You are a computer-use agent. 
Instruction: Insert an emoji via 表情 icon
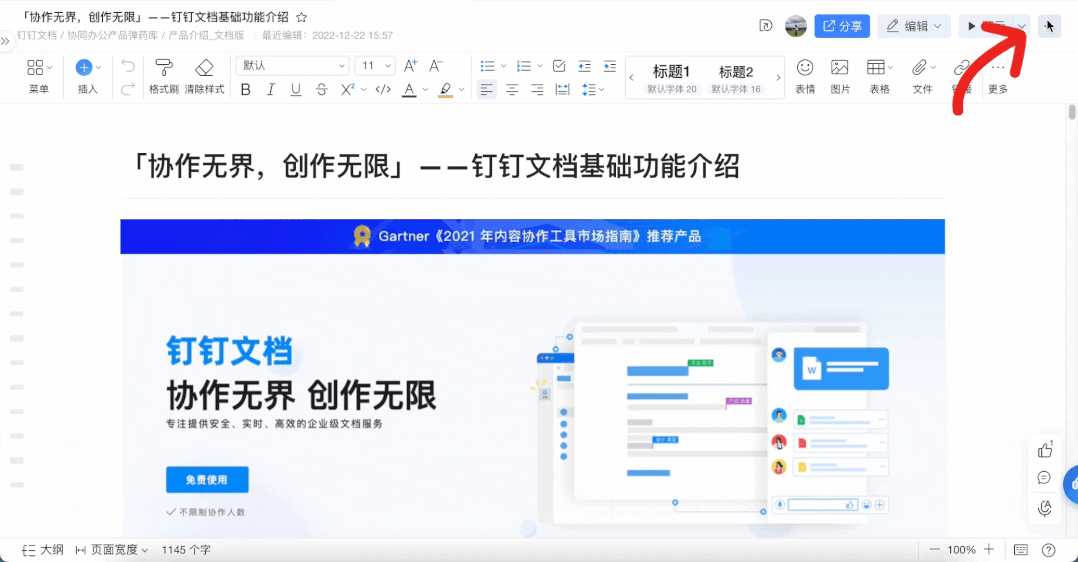805,68
